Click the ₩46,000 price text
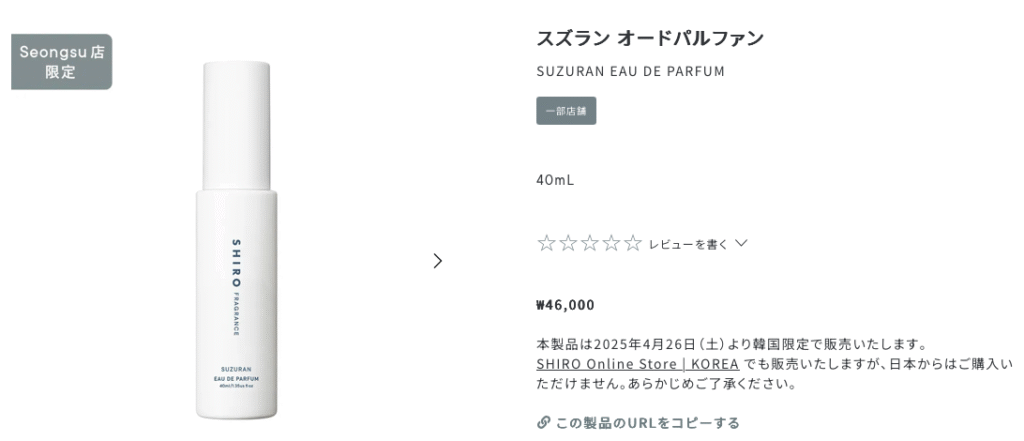This screenshot has width=1024, height=441. (566, 305)
